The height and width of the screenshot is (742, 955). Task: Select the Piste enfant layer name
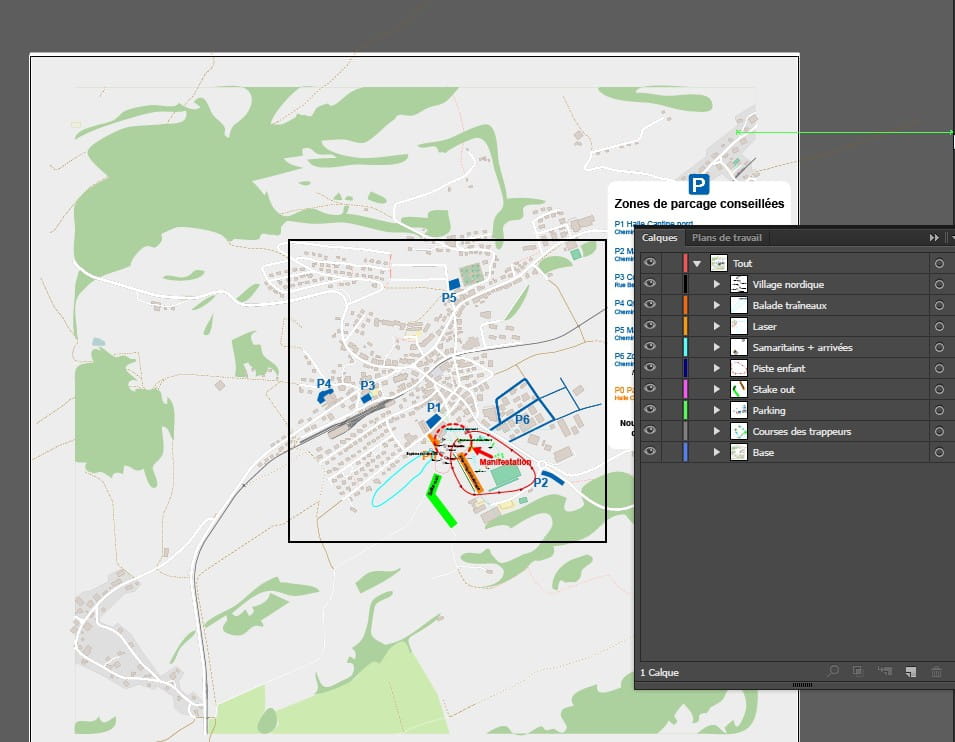pyautogui.click(x=778, y=369)
